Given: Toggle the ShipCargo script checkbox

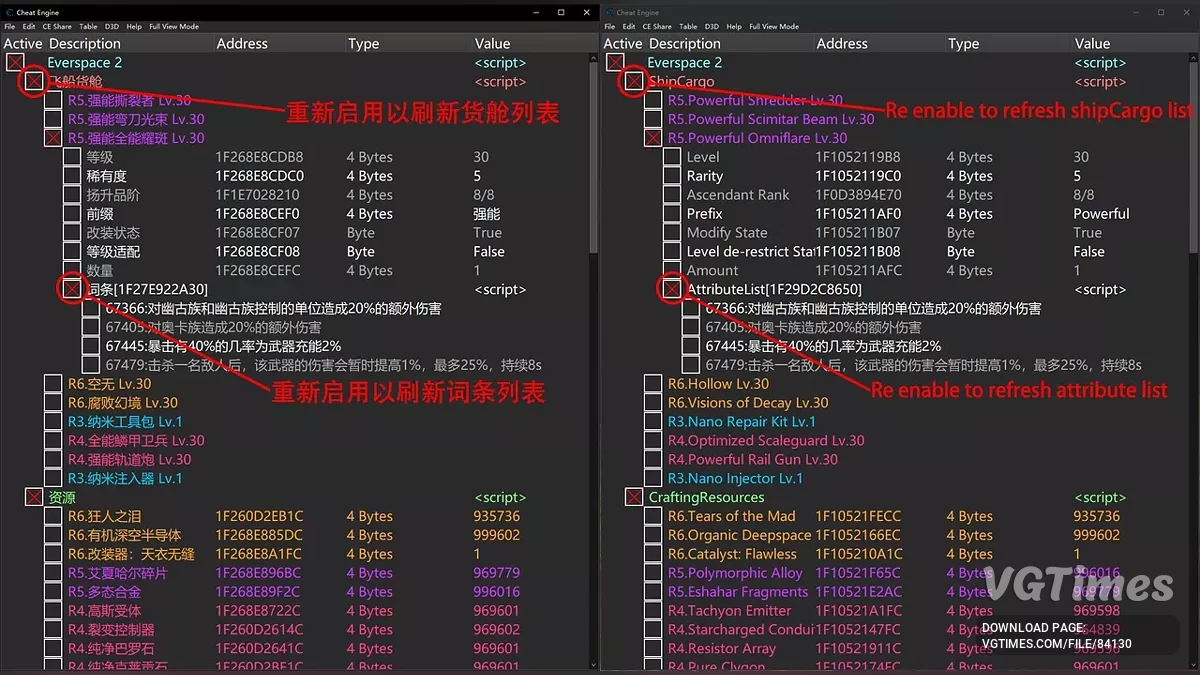Looking at the screenshot, I should click(x=634, y=82).
